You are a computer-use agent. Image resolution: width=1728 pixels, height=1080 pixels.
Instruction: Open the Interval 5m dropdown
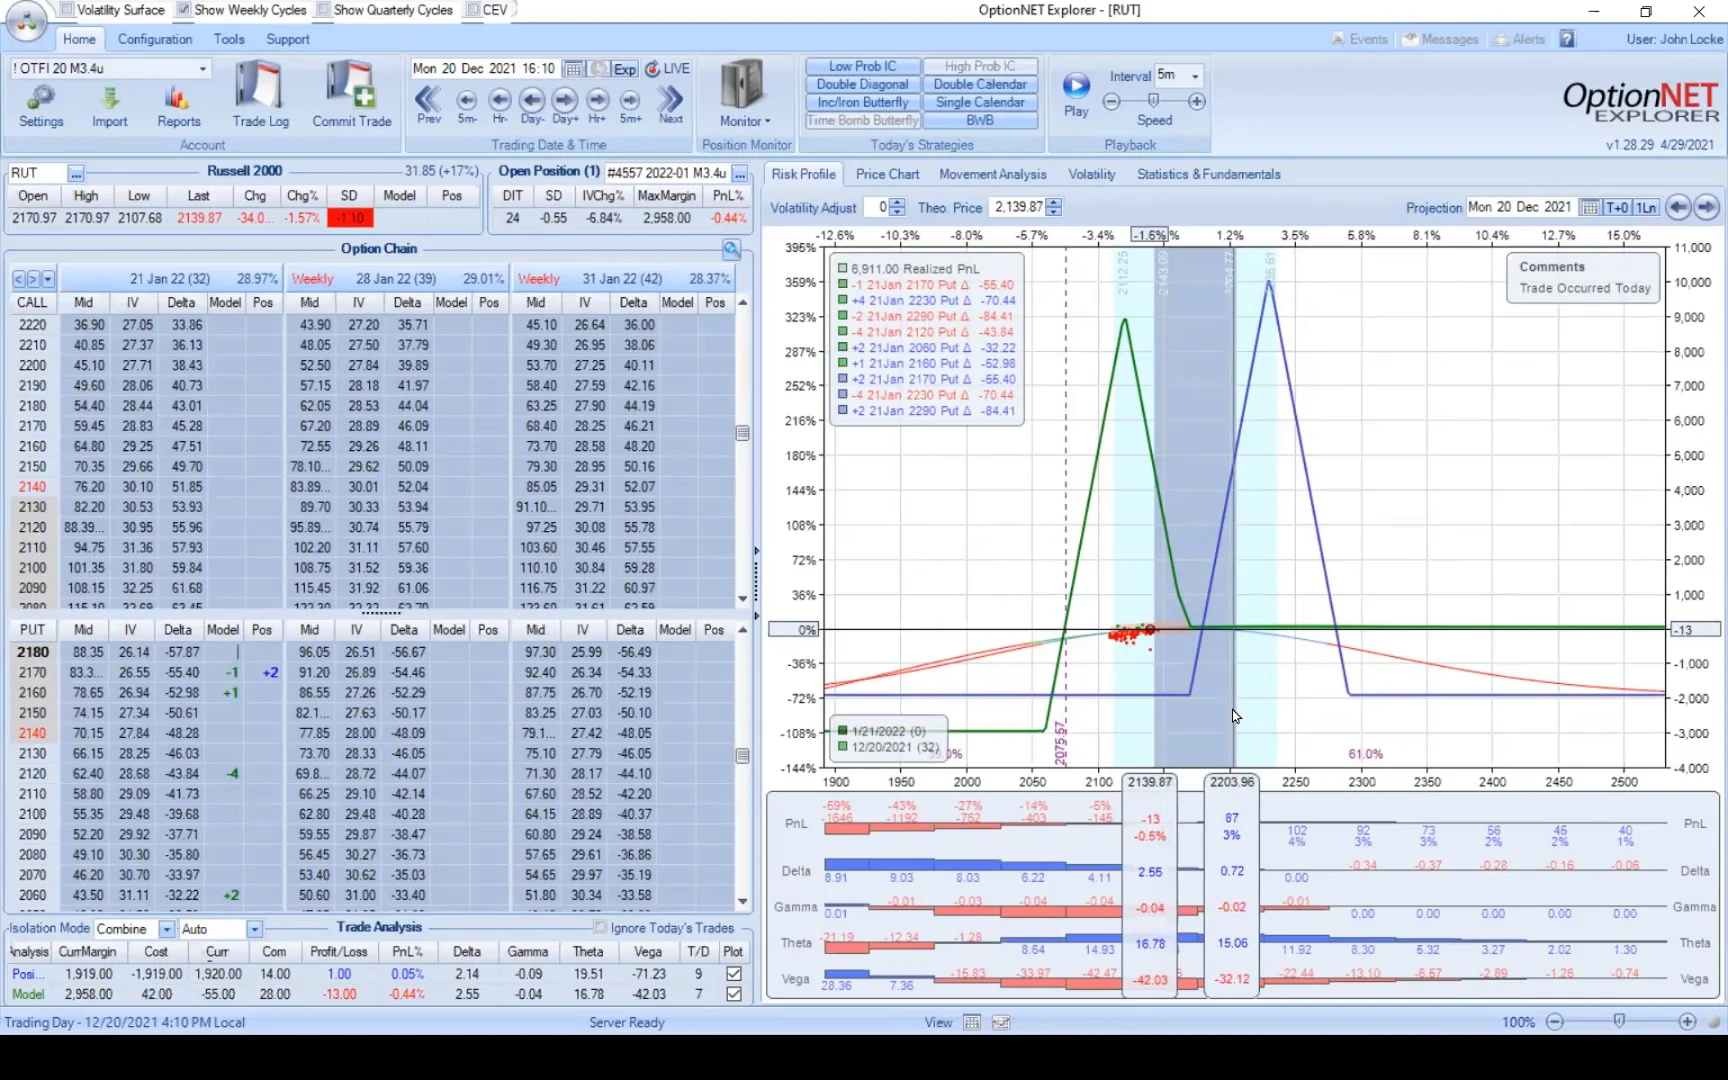point(1195,76)
